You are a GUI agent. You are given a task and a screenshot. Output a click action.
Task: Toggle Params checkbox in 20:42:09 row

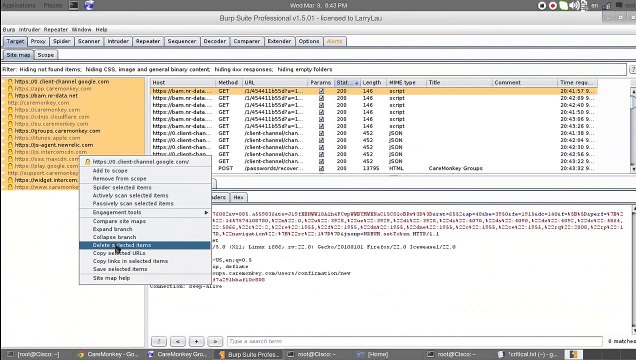321,98
